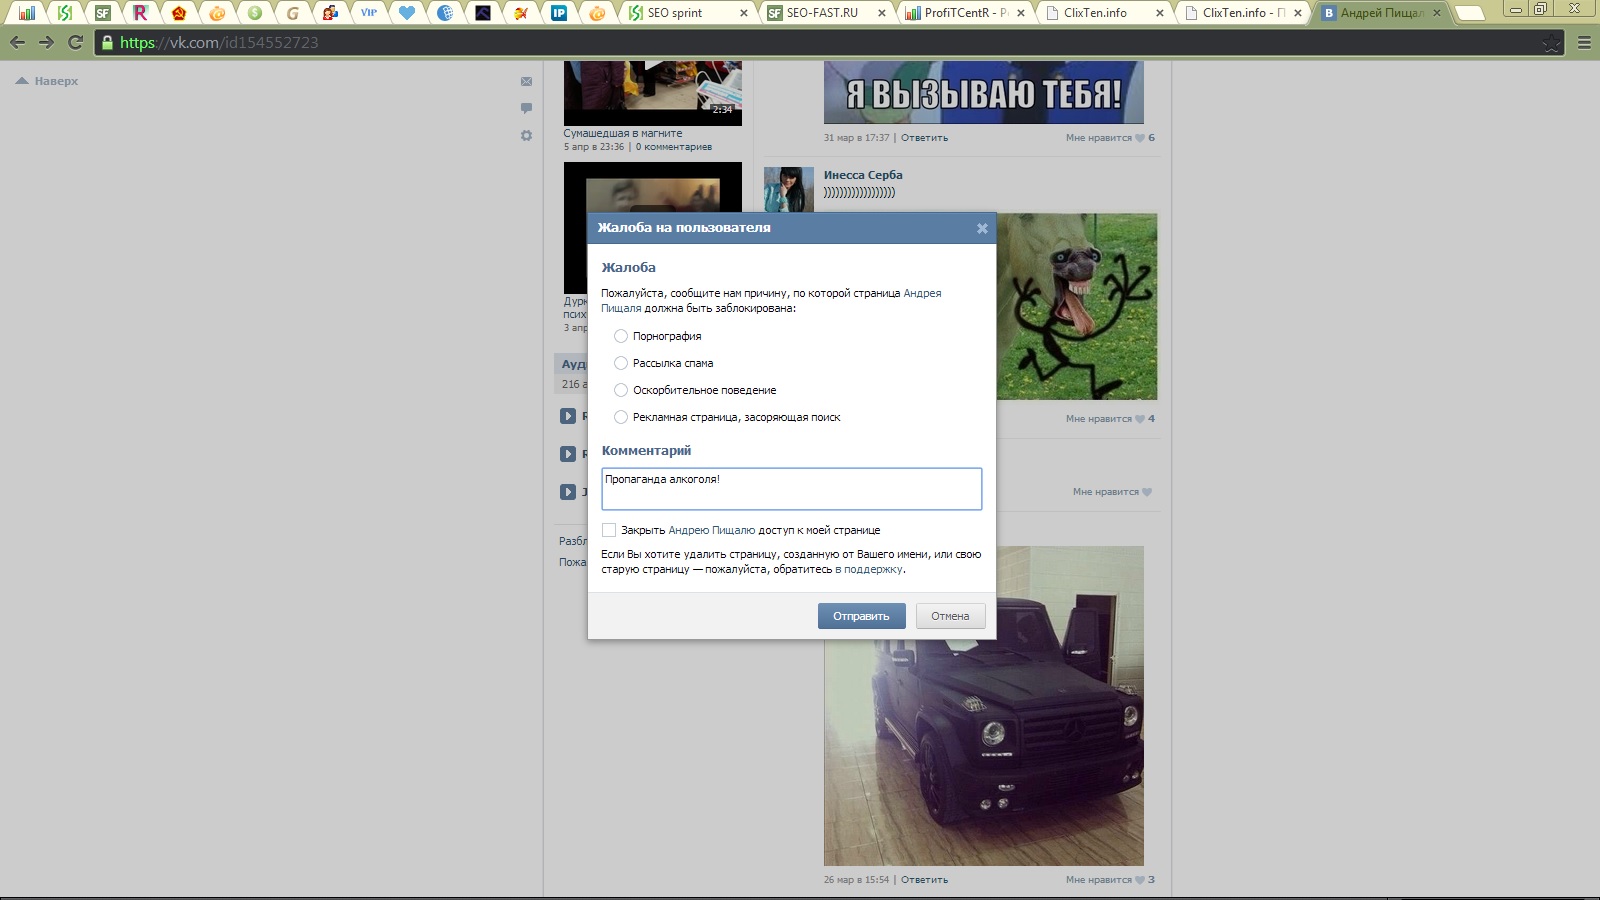The height and width of the screenshot is (900, 1600).
Task: Like the horse picture post with 4 likes
Action: pos(1110,419)
